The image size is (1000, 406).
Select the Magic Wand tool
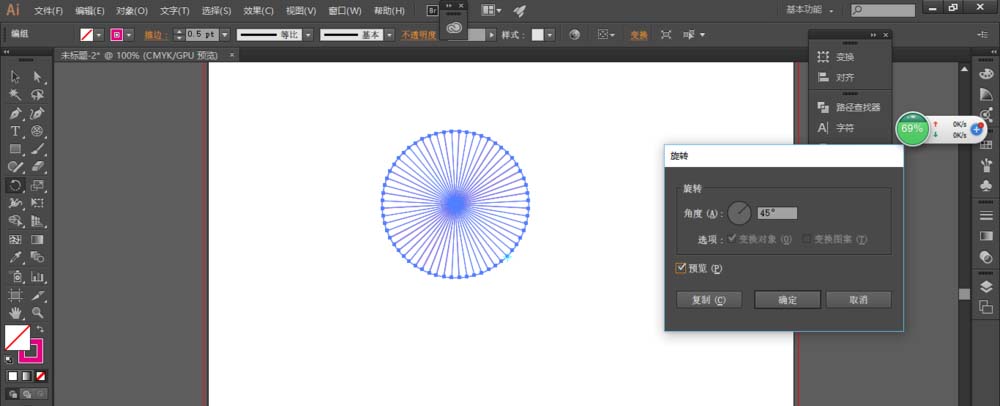click(15, 95)
